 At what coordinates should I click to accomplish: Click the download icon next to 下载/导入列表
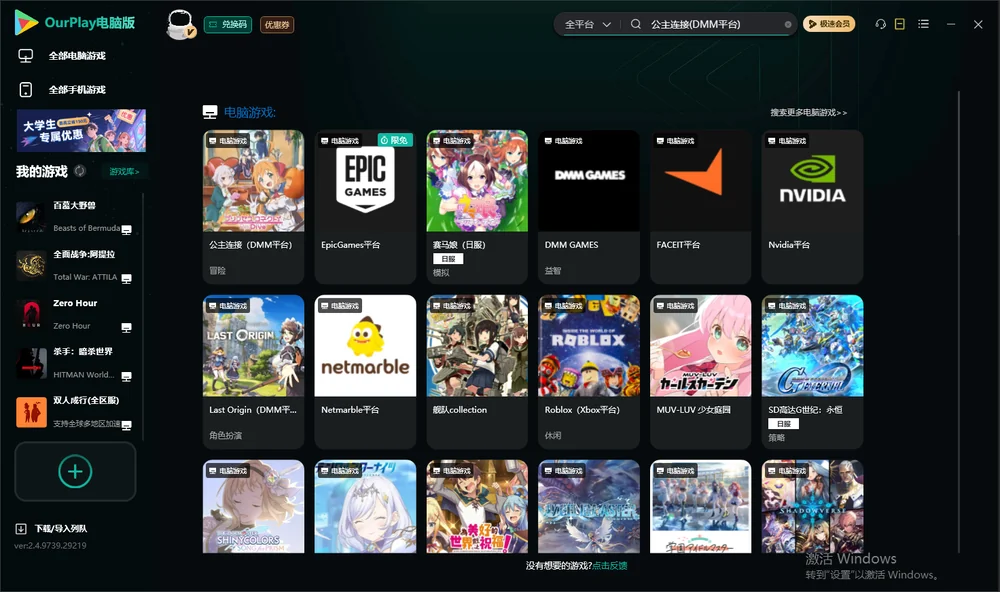point(21,528)
